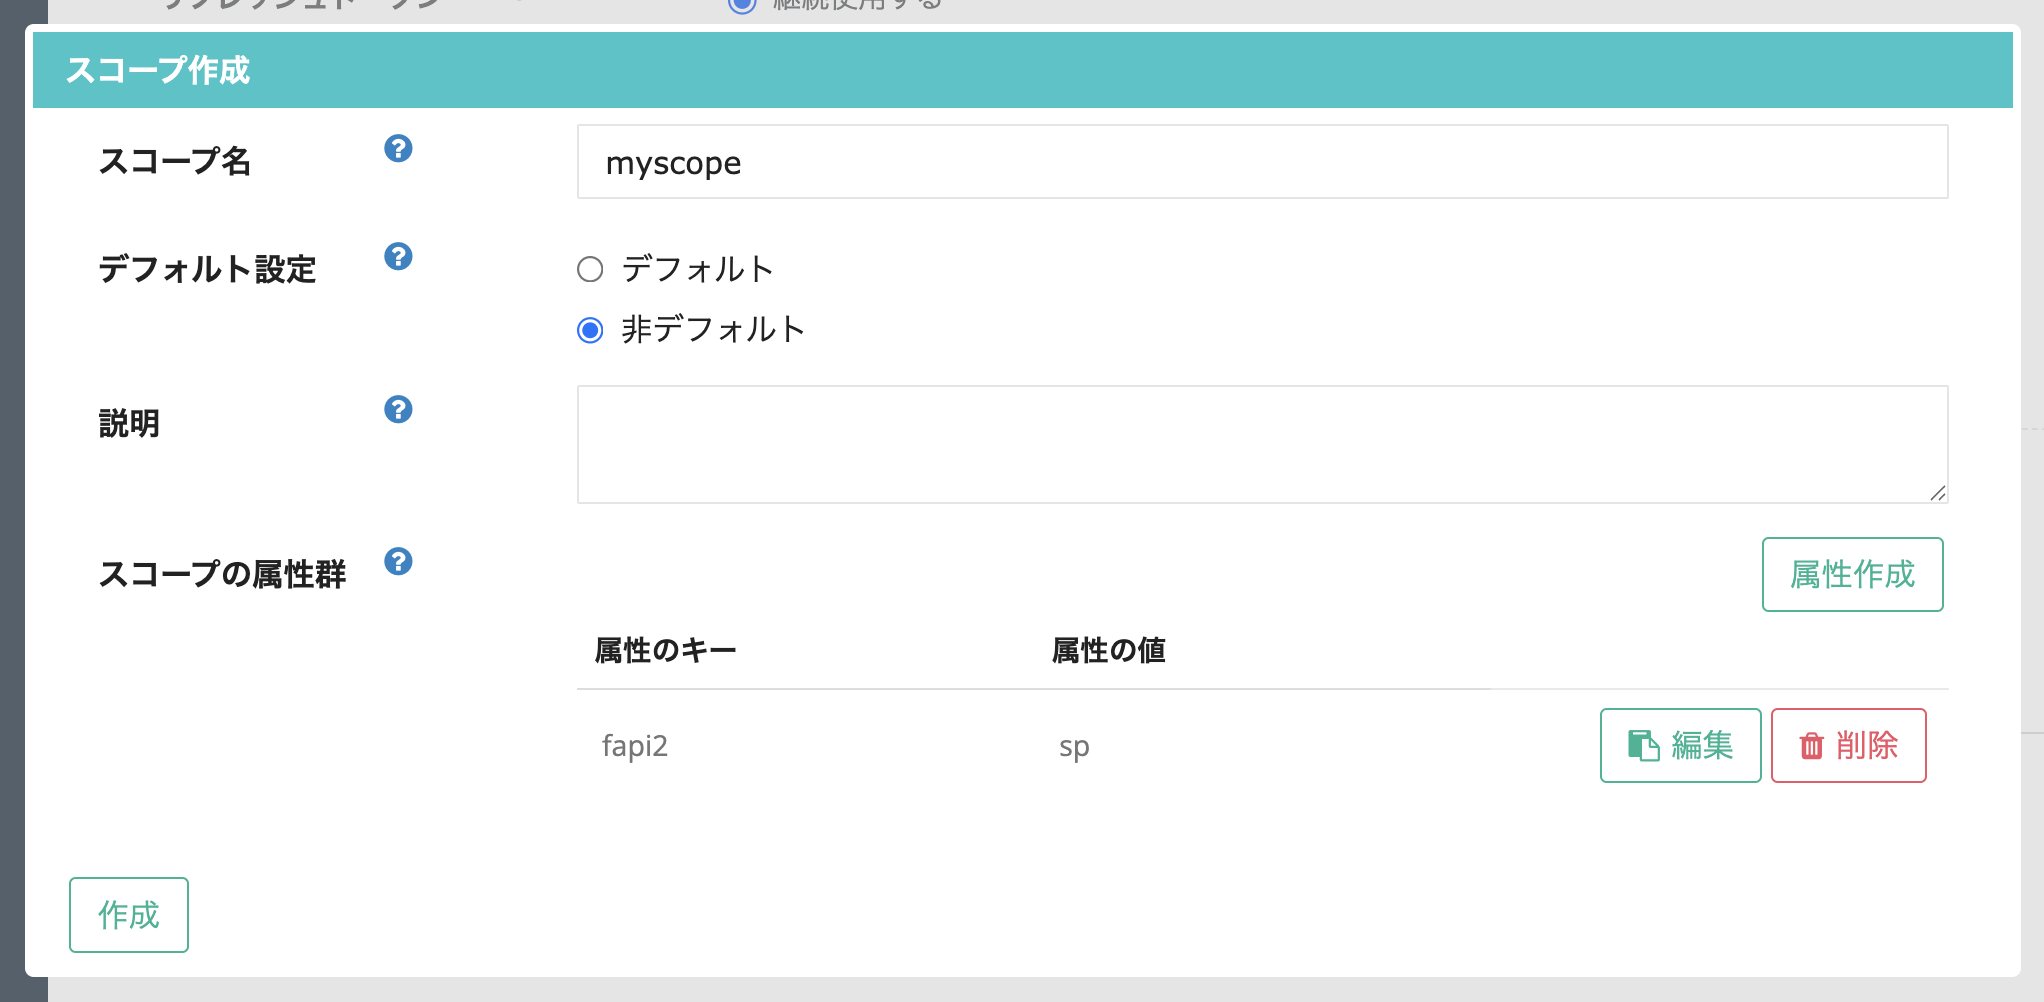Click the デフォルト設定 label text

point(207,269)
